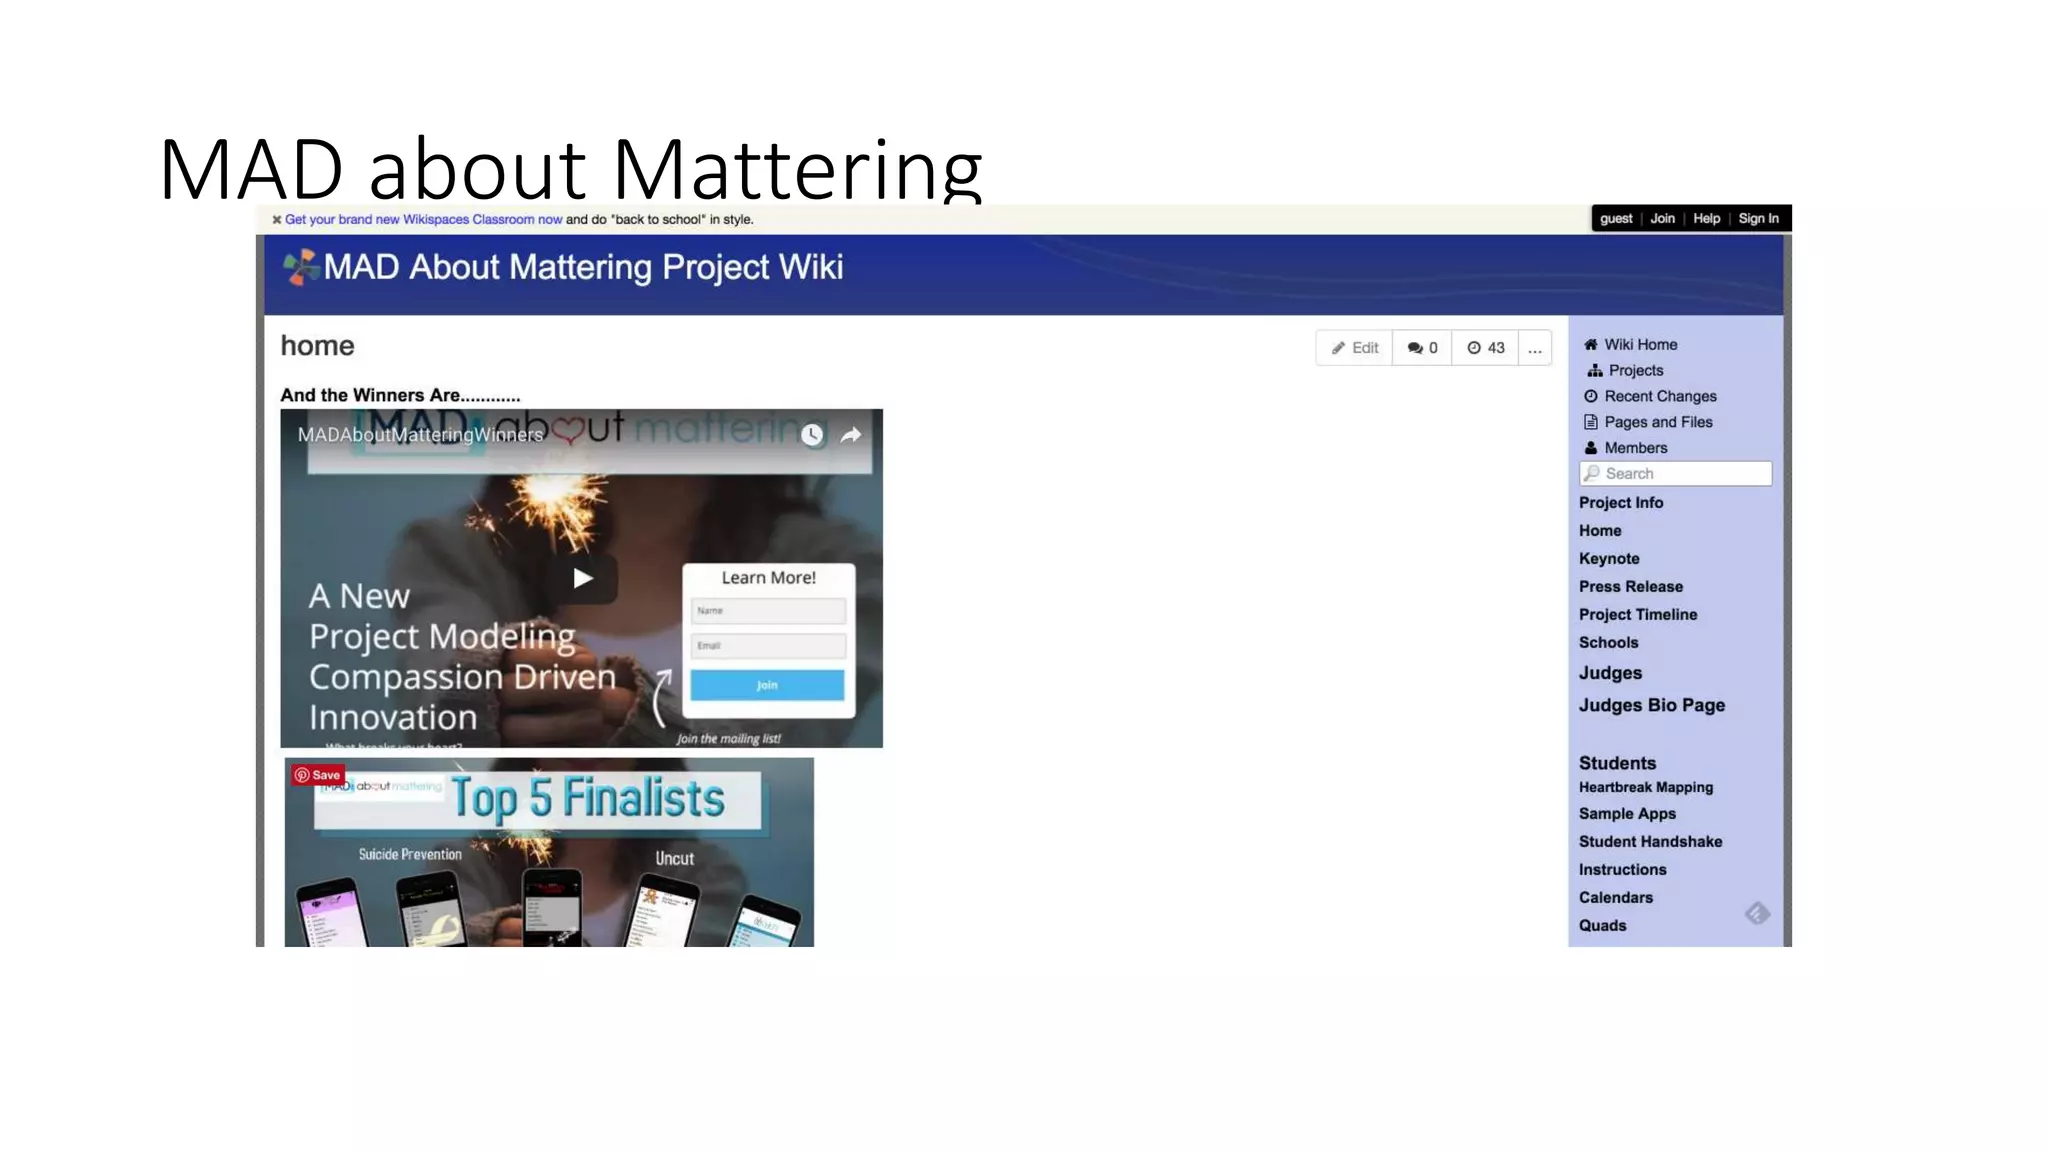Open the Wikispaces Classroom promotion link
This screenshot has width=2048, height=1152.
pos(423,220)
